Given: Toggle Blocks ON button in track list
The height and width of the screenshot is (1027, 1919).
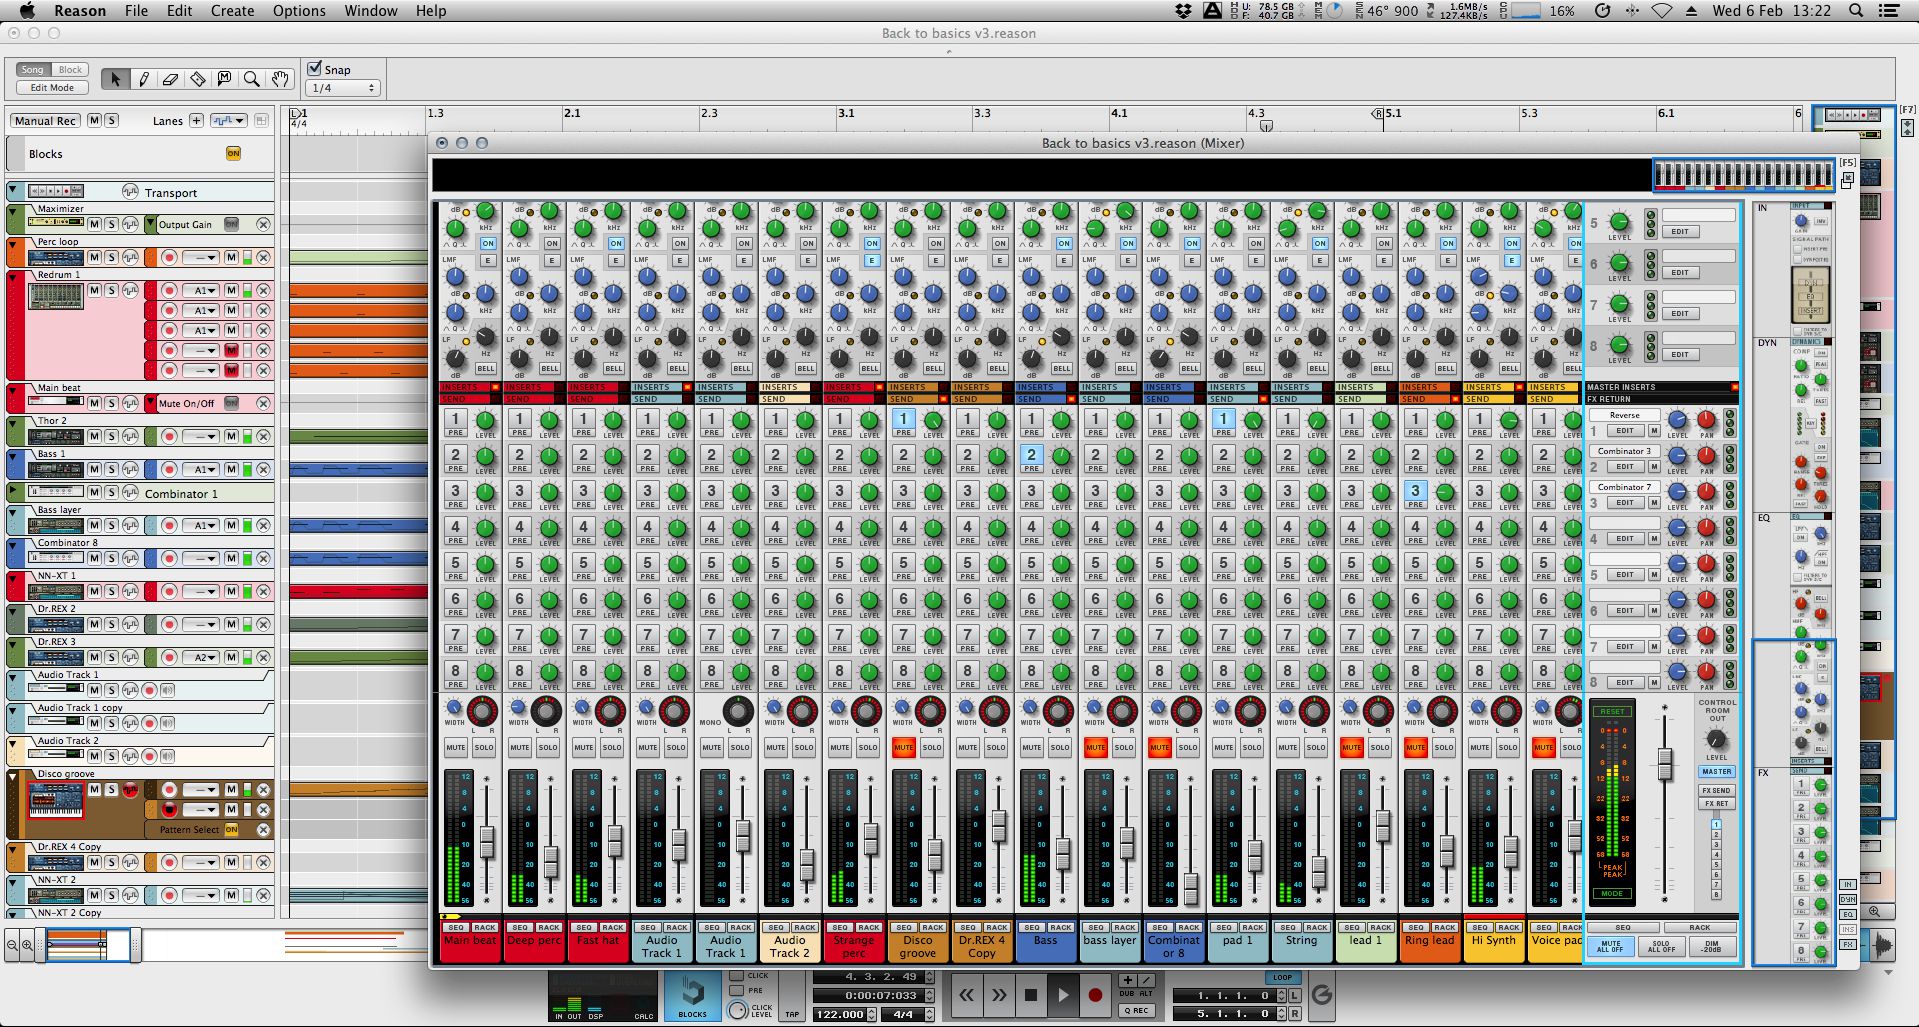Looking at the screenshot, I should coord(233,153).
